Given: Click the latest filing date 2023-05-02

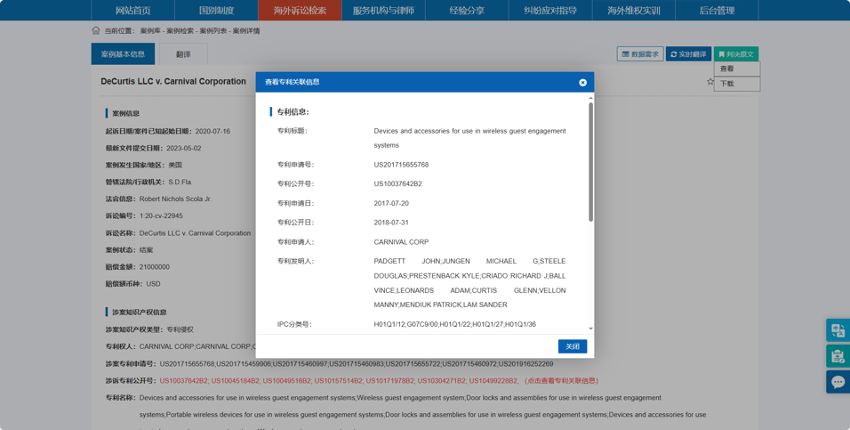Looking at the screenshot, I should tap(183, 148).
